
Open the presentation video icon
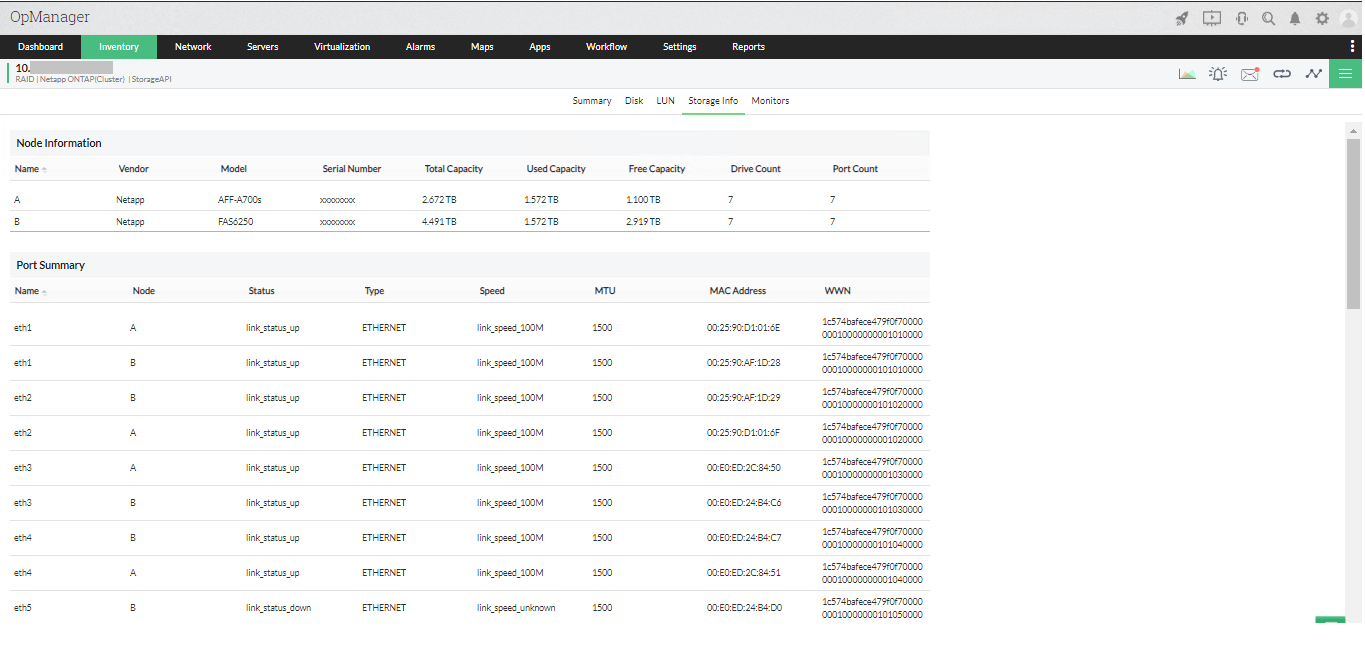1212,18
